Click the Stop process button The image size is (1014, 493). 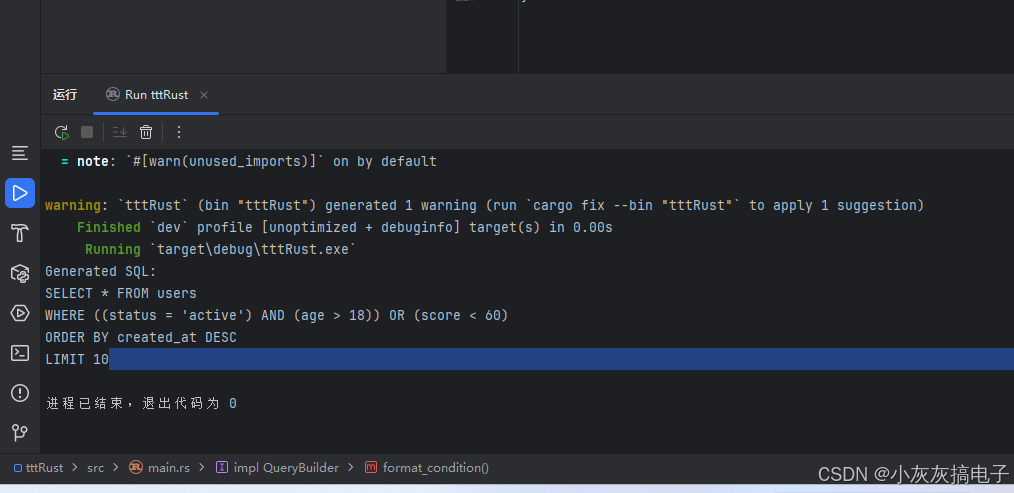click(x=87, y=132)
